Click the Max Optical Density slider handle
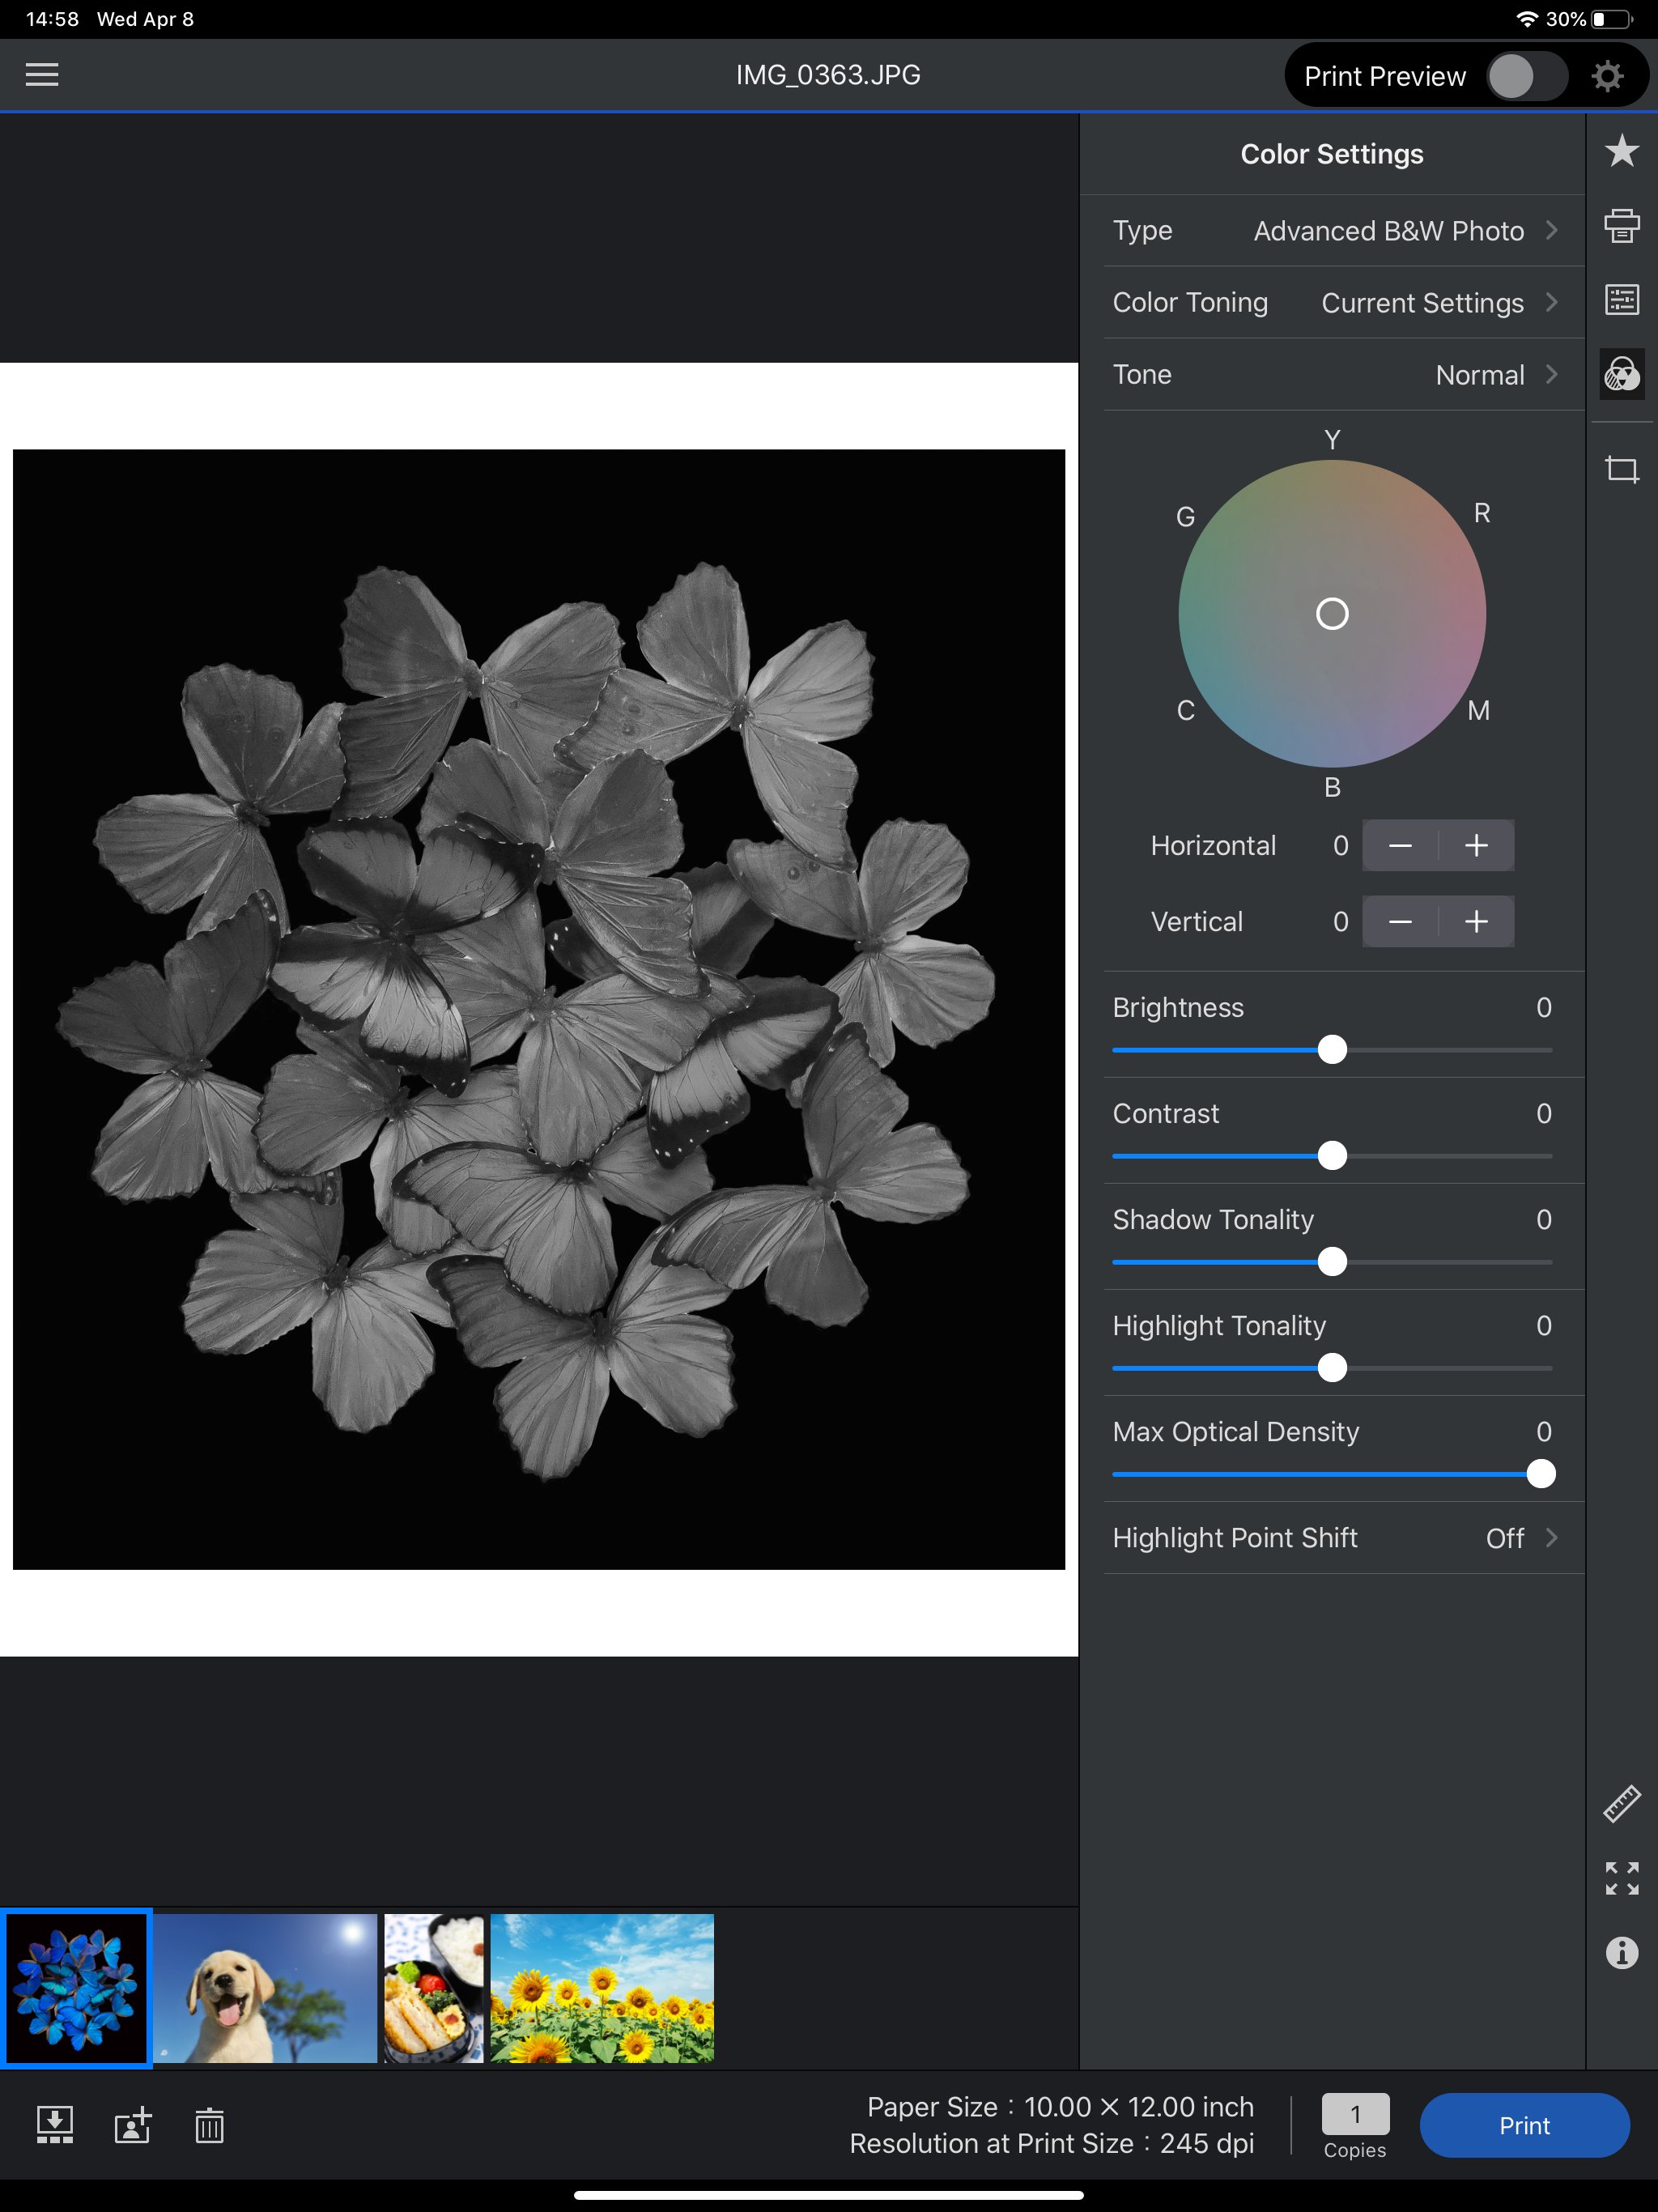This screenshot has height=2212, width=1658. coord(1540,1474)
